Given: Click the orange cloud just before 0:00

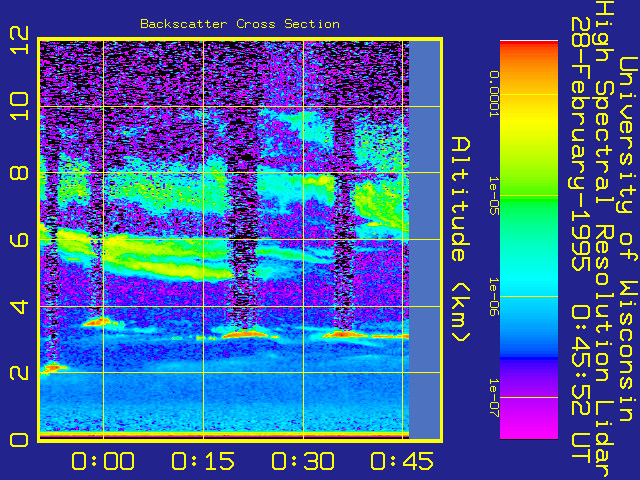Looking at the screenshot, I should coord(97,322).
